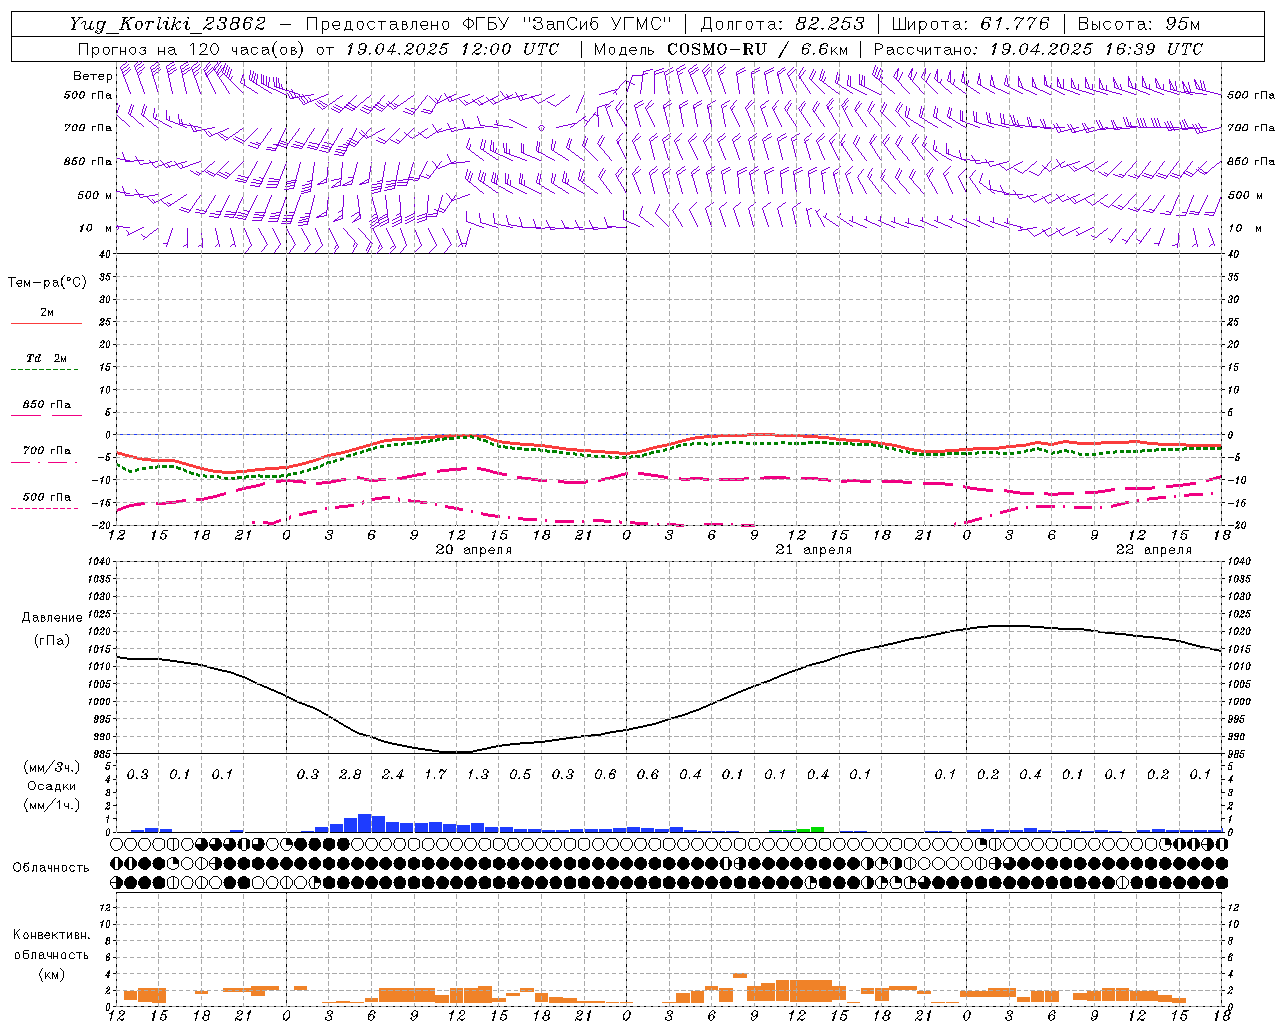Click the 'Осадки' precipitation label
1280x1024 pixels.
[x=51, y=786]
